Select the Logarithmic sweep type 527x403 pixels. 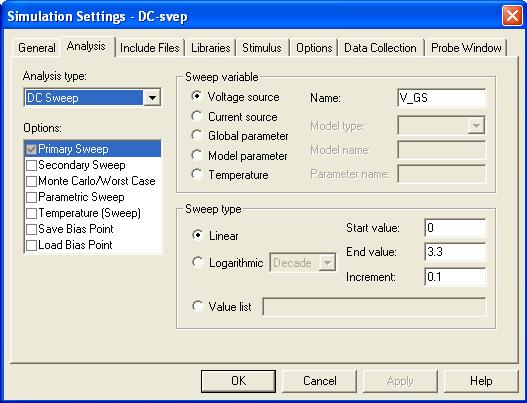click(198, 262)
